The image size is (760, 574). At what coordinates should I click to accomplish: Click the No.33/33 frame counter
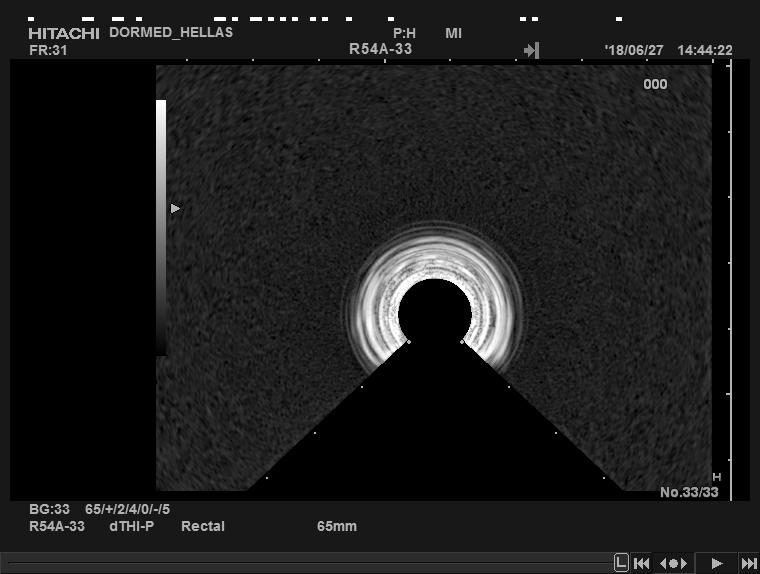[x=689, y=492]
